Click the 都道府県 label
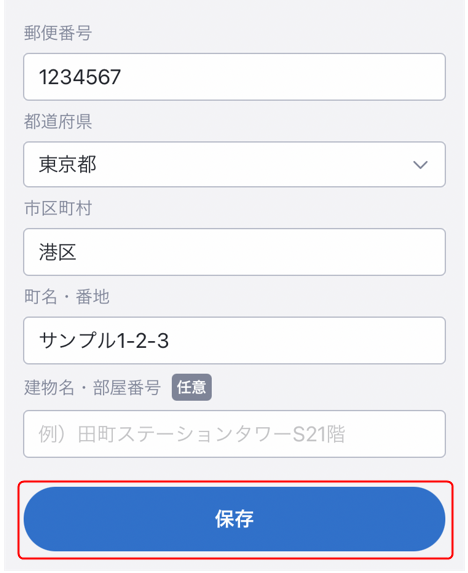468x573 pixels. coord(58,121)
